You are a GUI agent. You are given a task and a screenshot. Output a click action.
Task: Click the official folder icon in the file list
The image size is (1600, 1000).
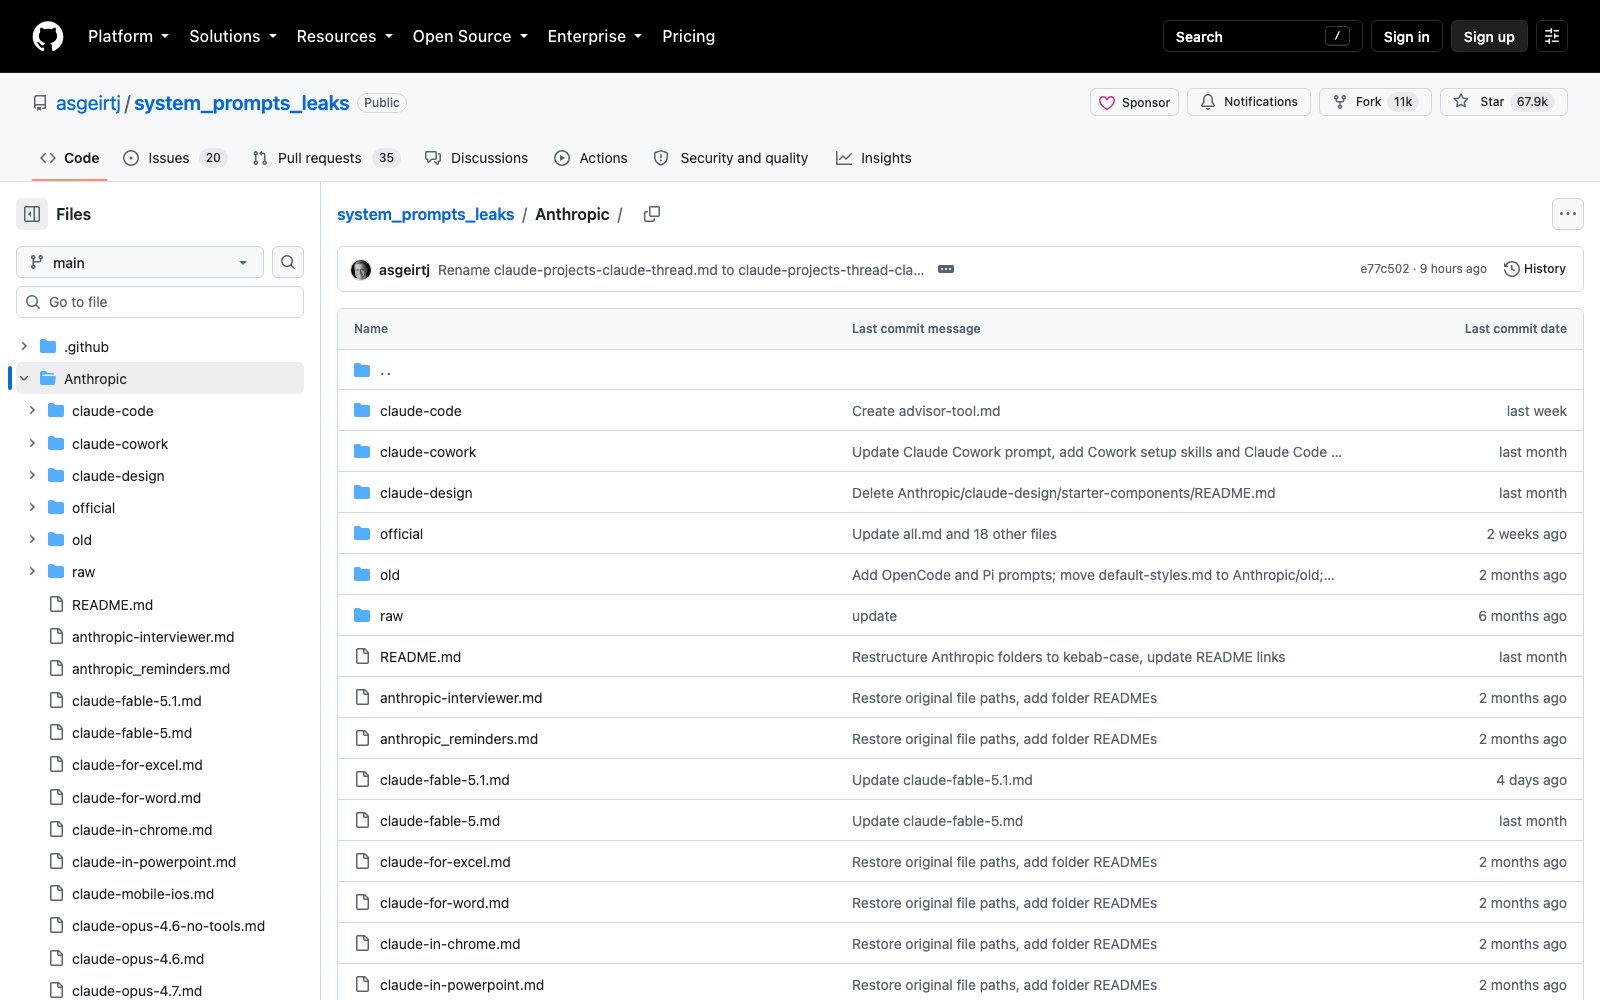point(362,534)
